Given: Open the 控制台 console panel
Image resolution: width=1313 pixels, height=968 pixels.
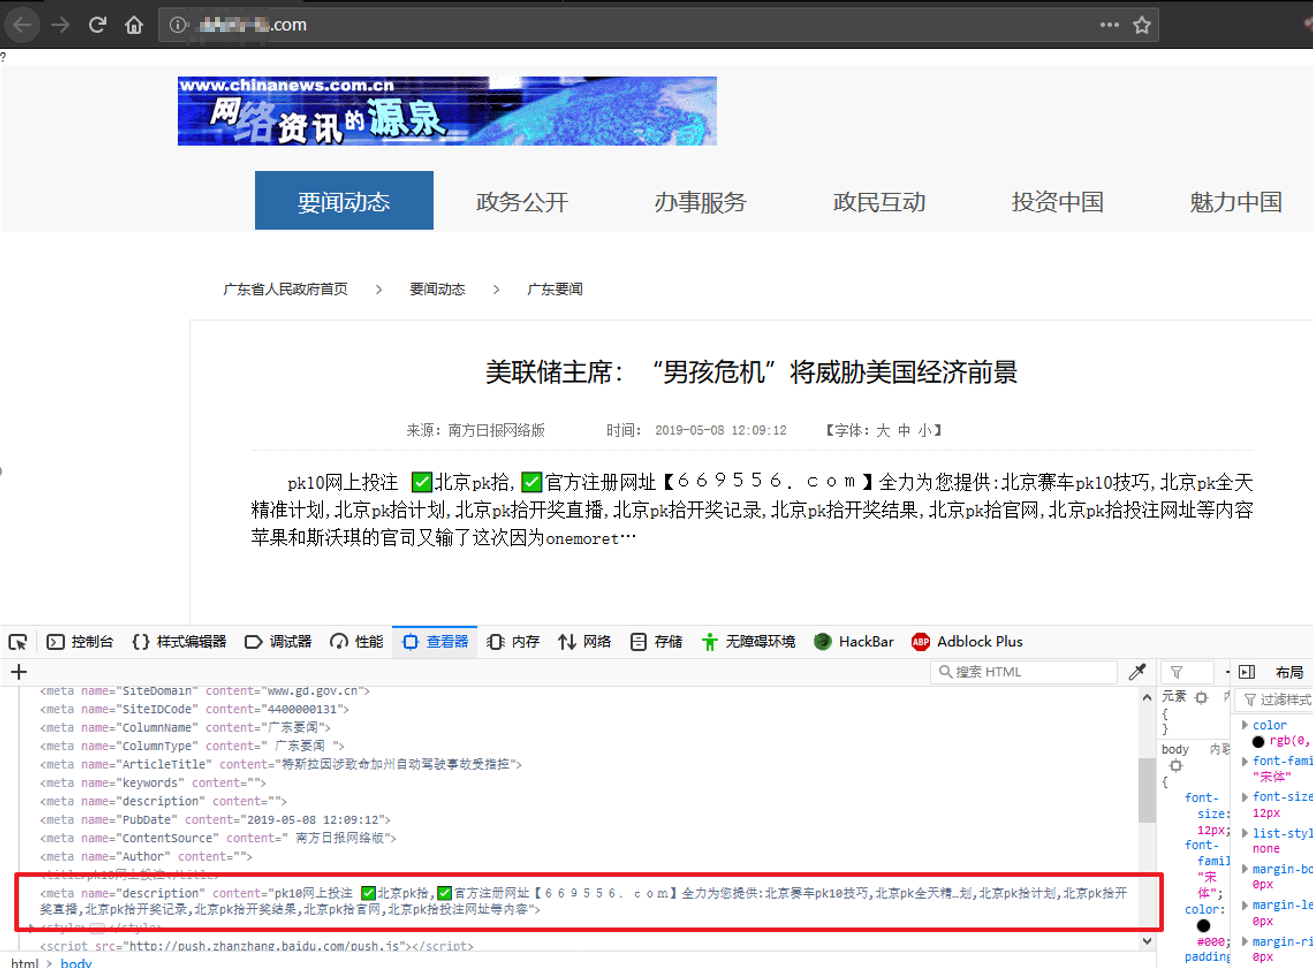Looking at the screenshot, I should tap(81, 642).
